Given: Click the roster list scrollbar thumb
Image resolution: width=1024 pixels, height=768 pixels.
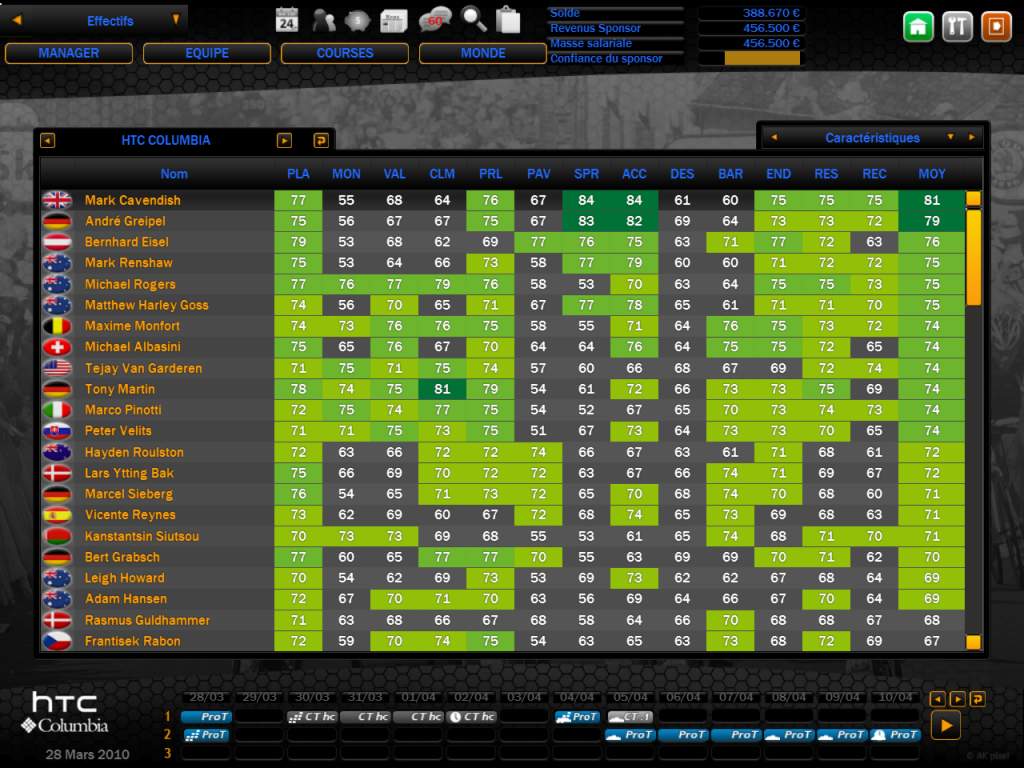Looking at the screenshot, I should [973, 257].
